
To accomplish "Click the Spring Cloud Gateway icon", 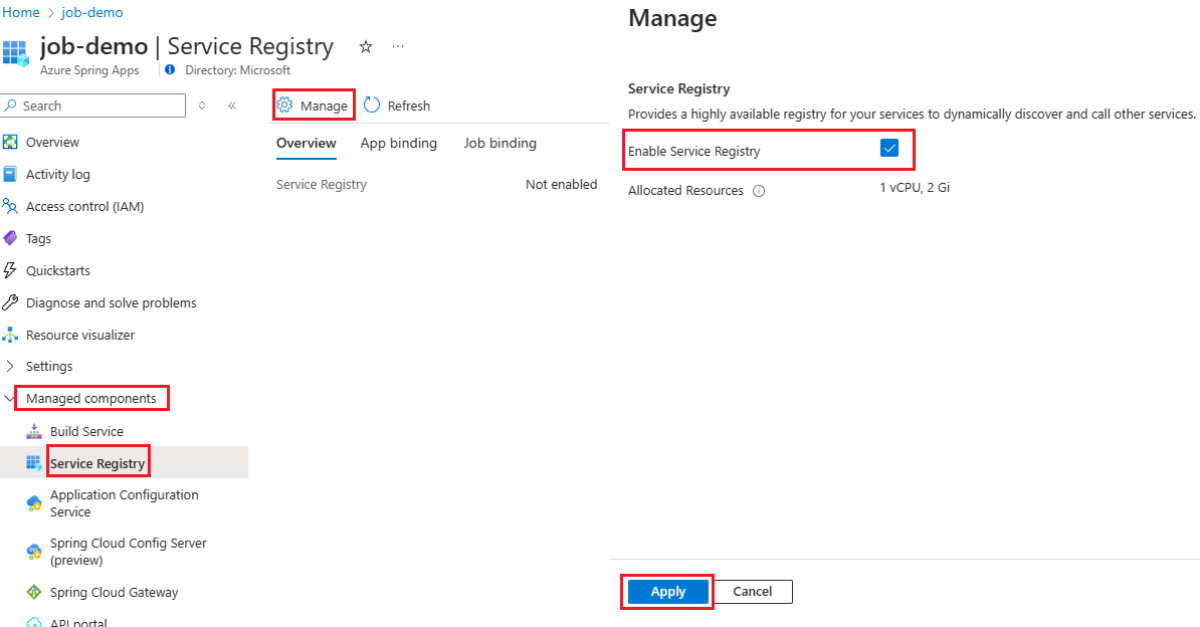I will pos(34,592).
